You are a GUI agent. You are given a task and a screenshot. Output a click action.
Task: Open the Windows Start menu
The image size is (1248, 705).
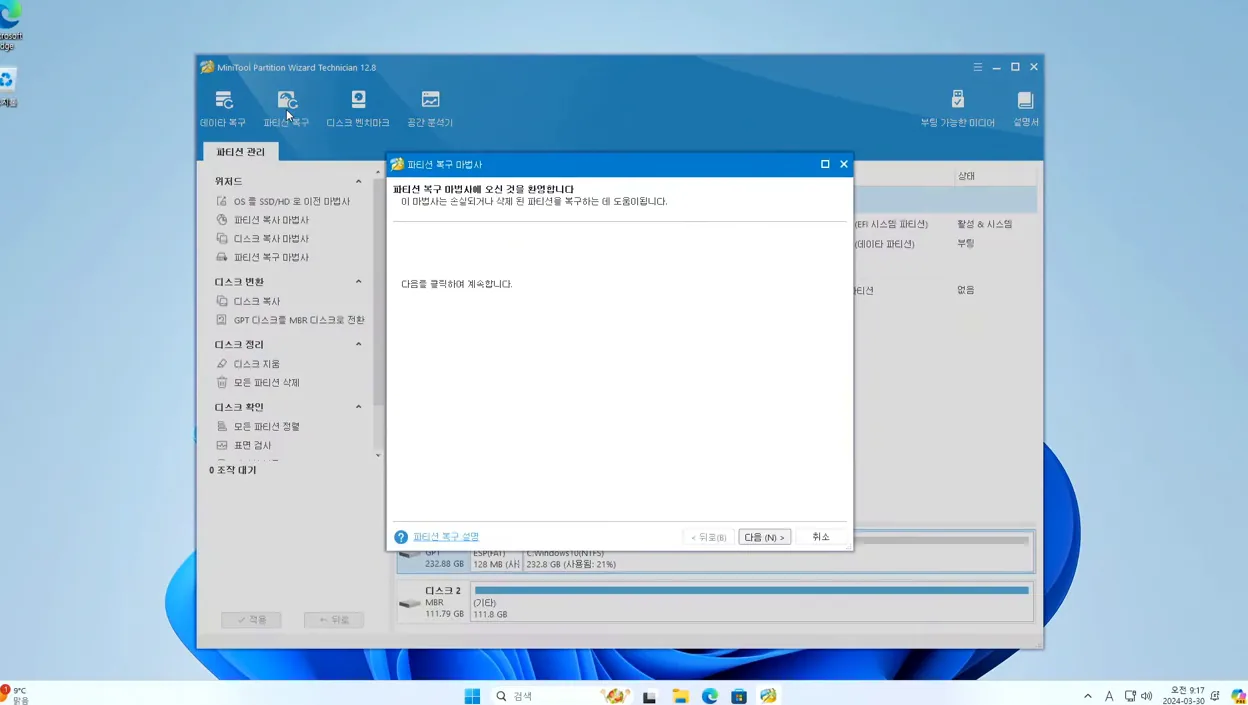tap(472, 696)
